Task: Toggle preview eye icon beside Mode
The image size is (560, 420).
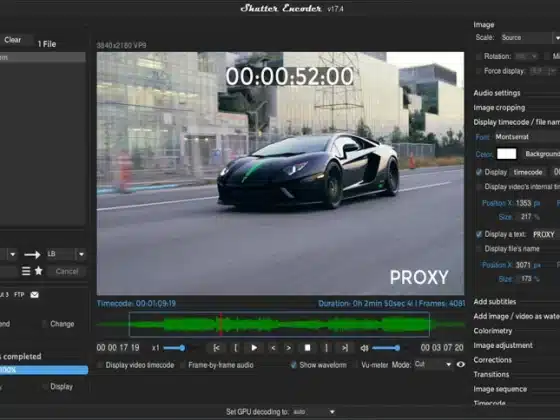Action: tap(461, 365)
